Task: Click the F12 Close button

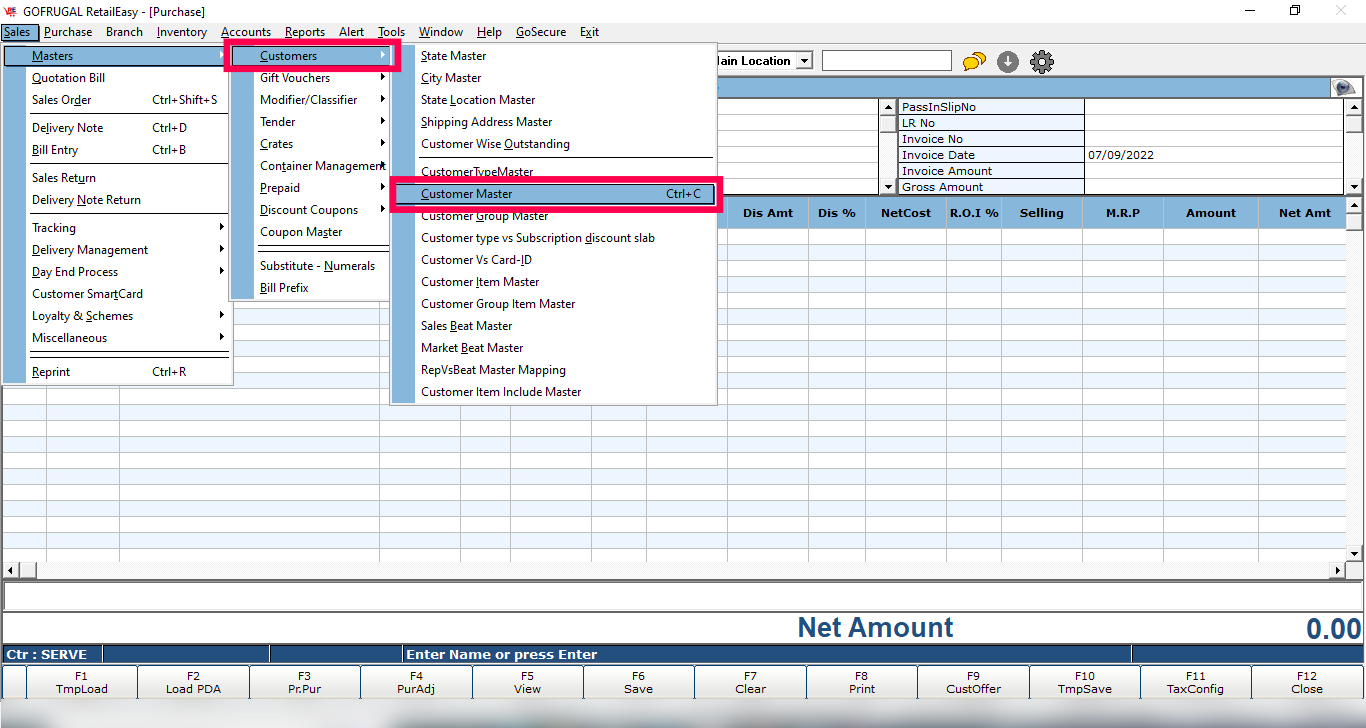Action: coord(1307,682)
